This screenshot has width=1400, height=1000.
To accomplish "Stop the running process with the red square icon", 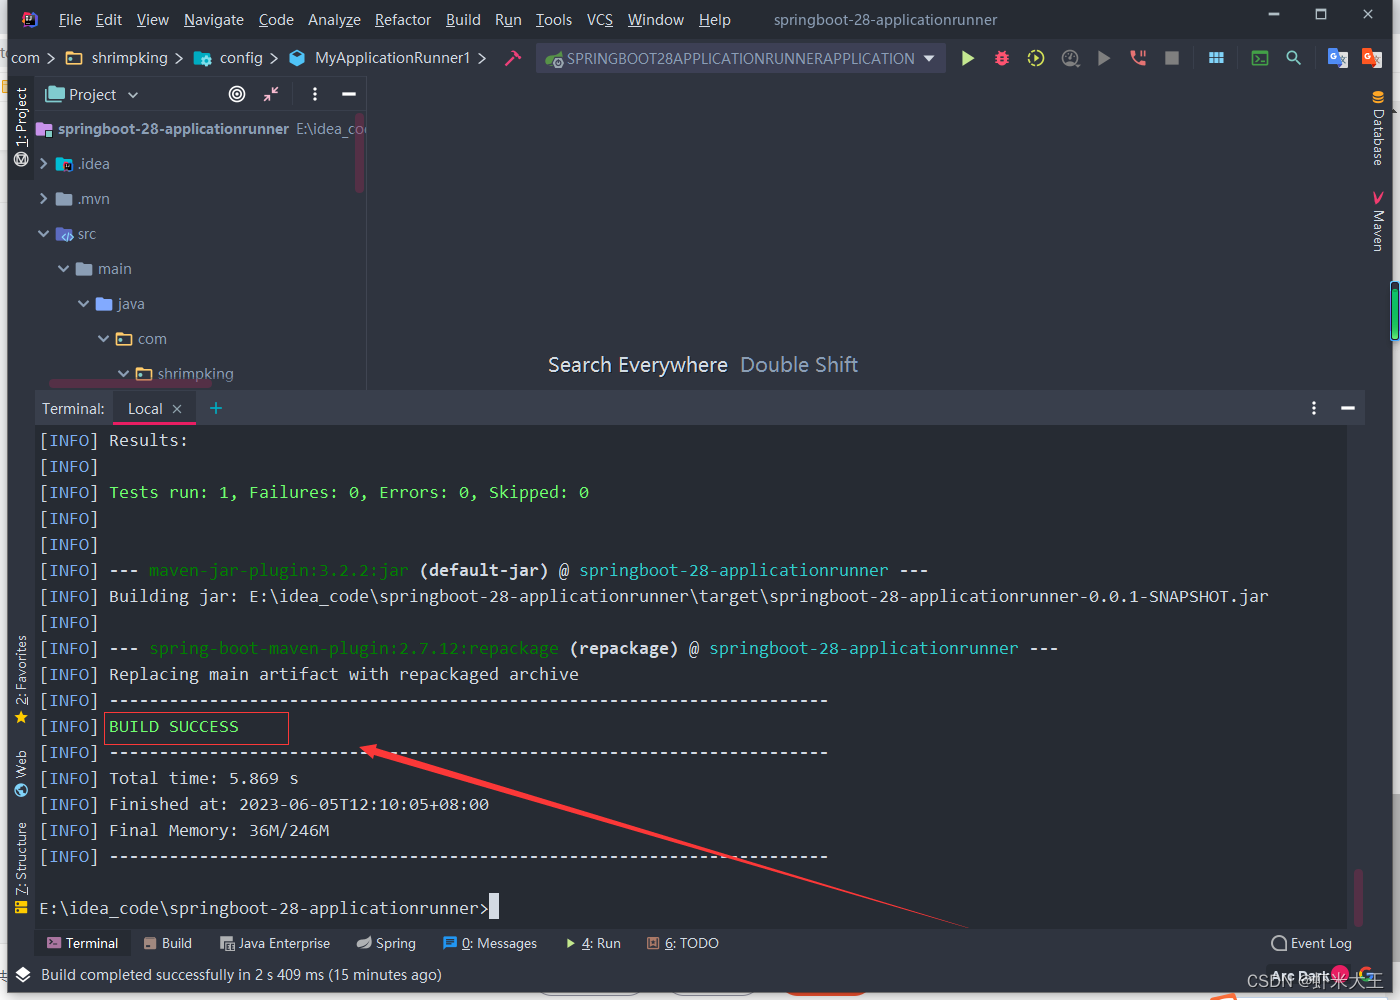I will pos(1171,58).
